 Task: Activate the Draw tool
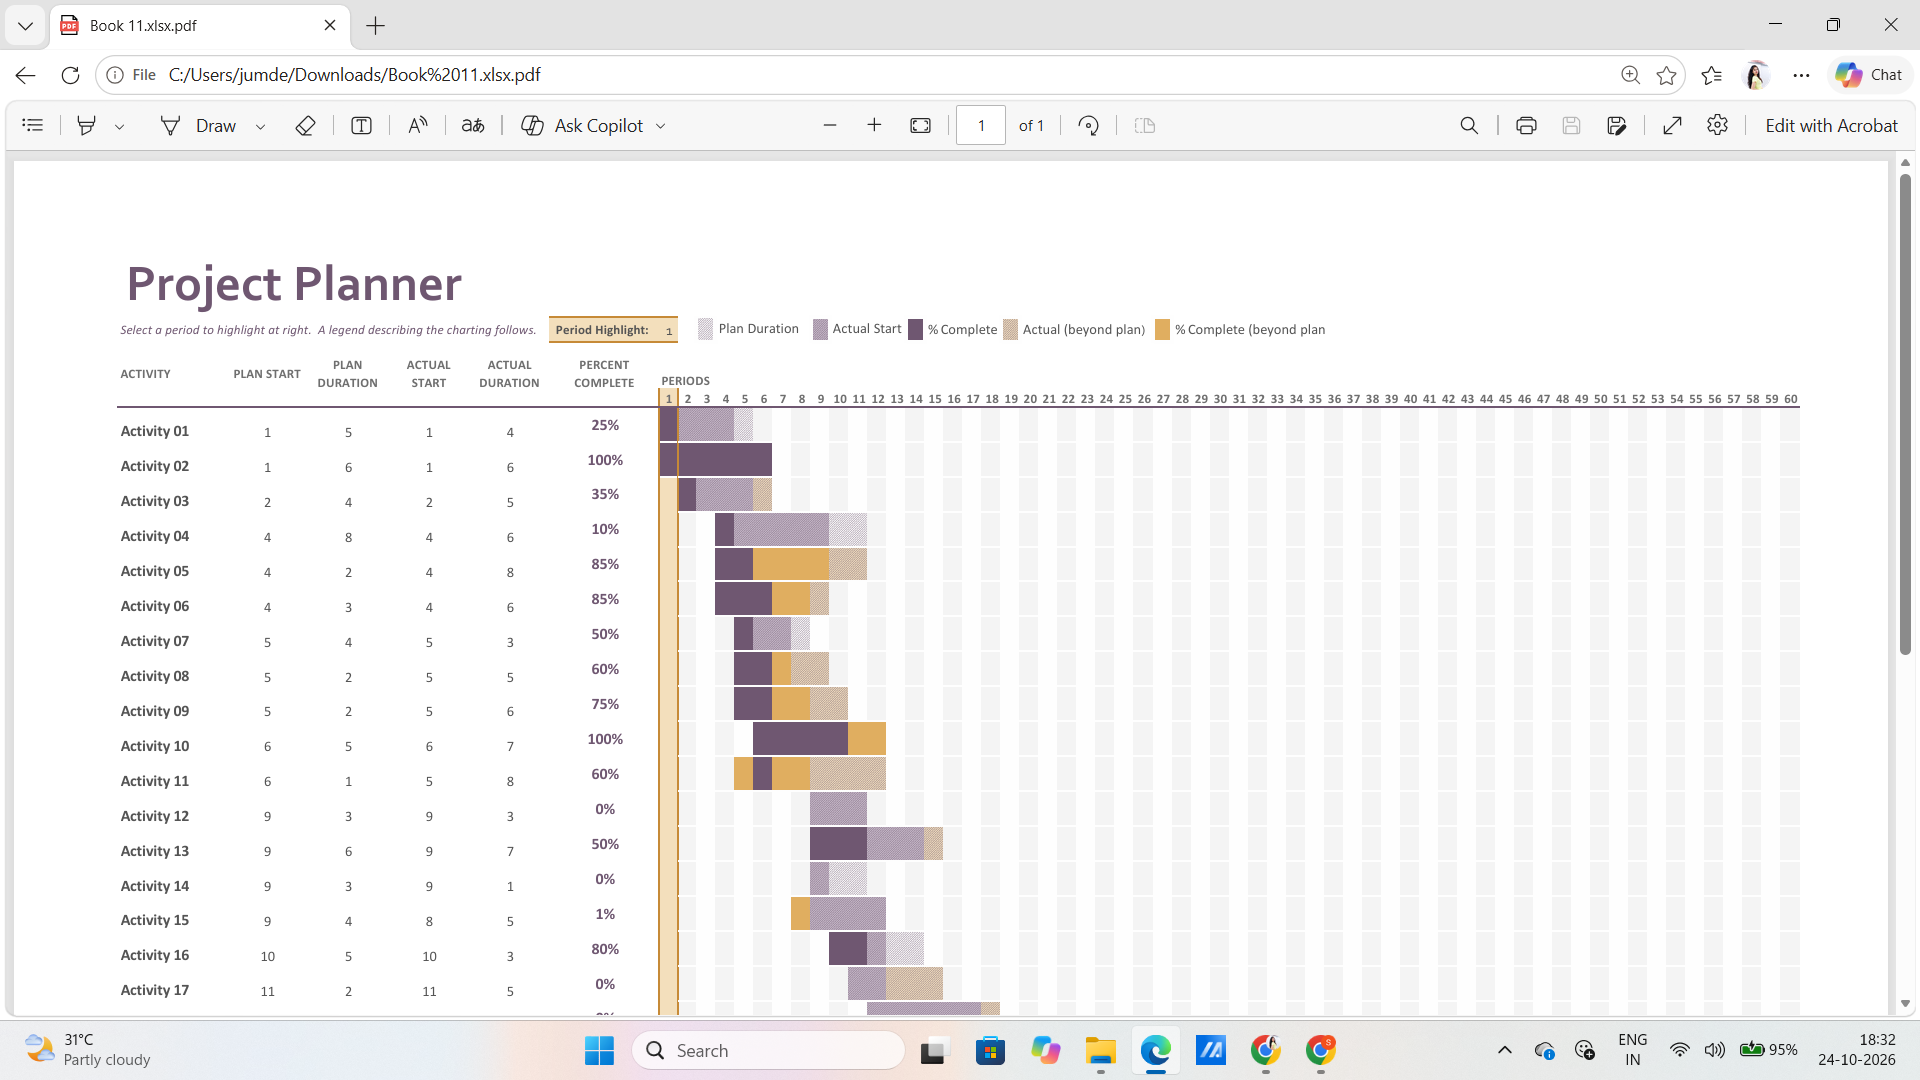click(x=199, y=125)
